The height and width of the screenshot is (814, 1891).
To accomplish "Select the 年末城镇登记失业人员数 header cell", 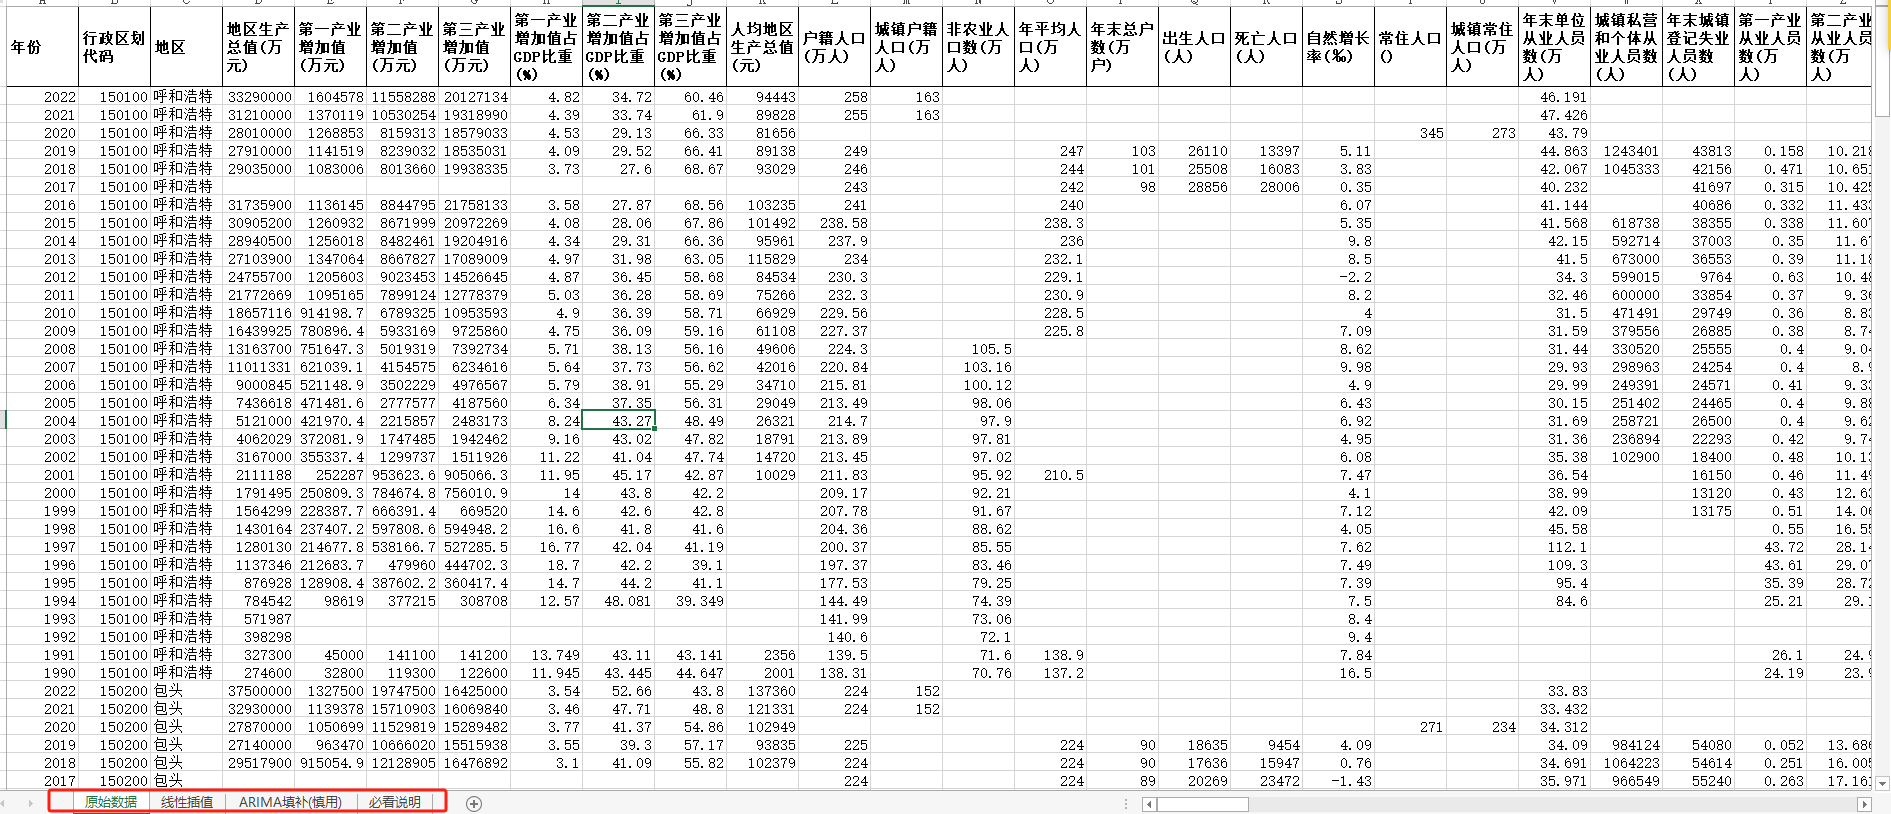I will (x=1698, y=47).
